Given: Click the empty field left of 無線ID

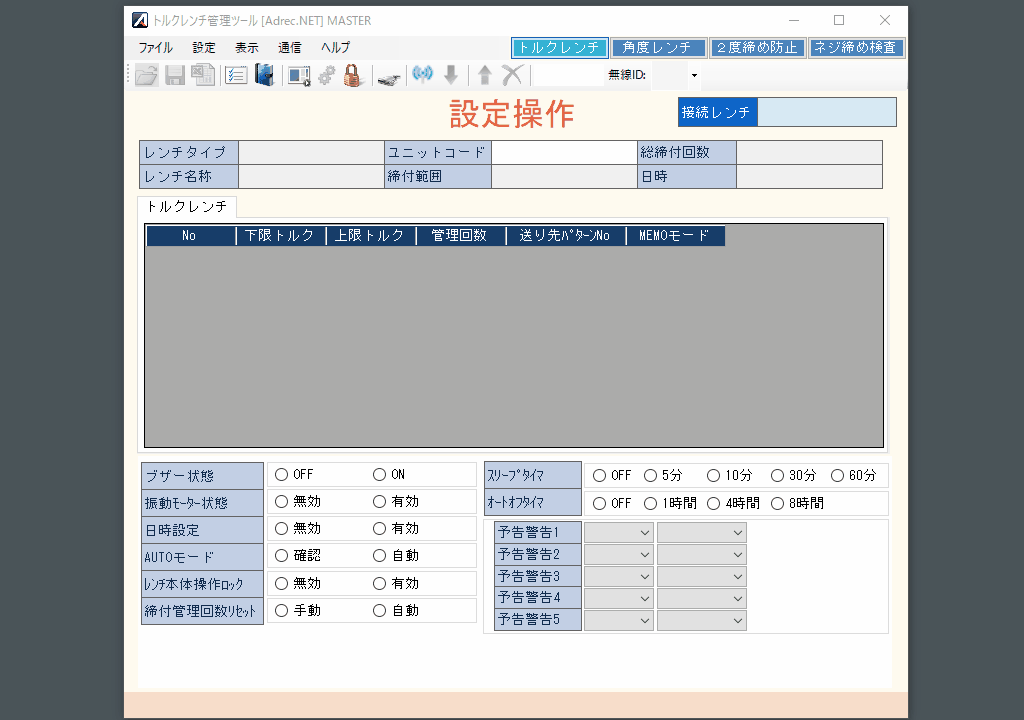Looking at the screenshot, I should [568, 75].
